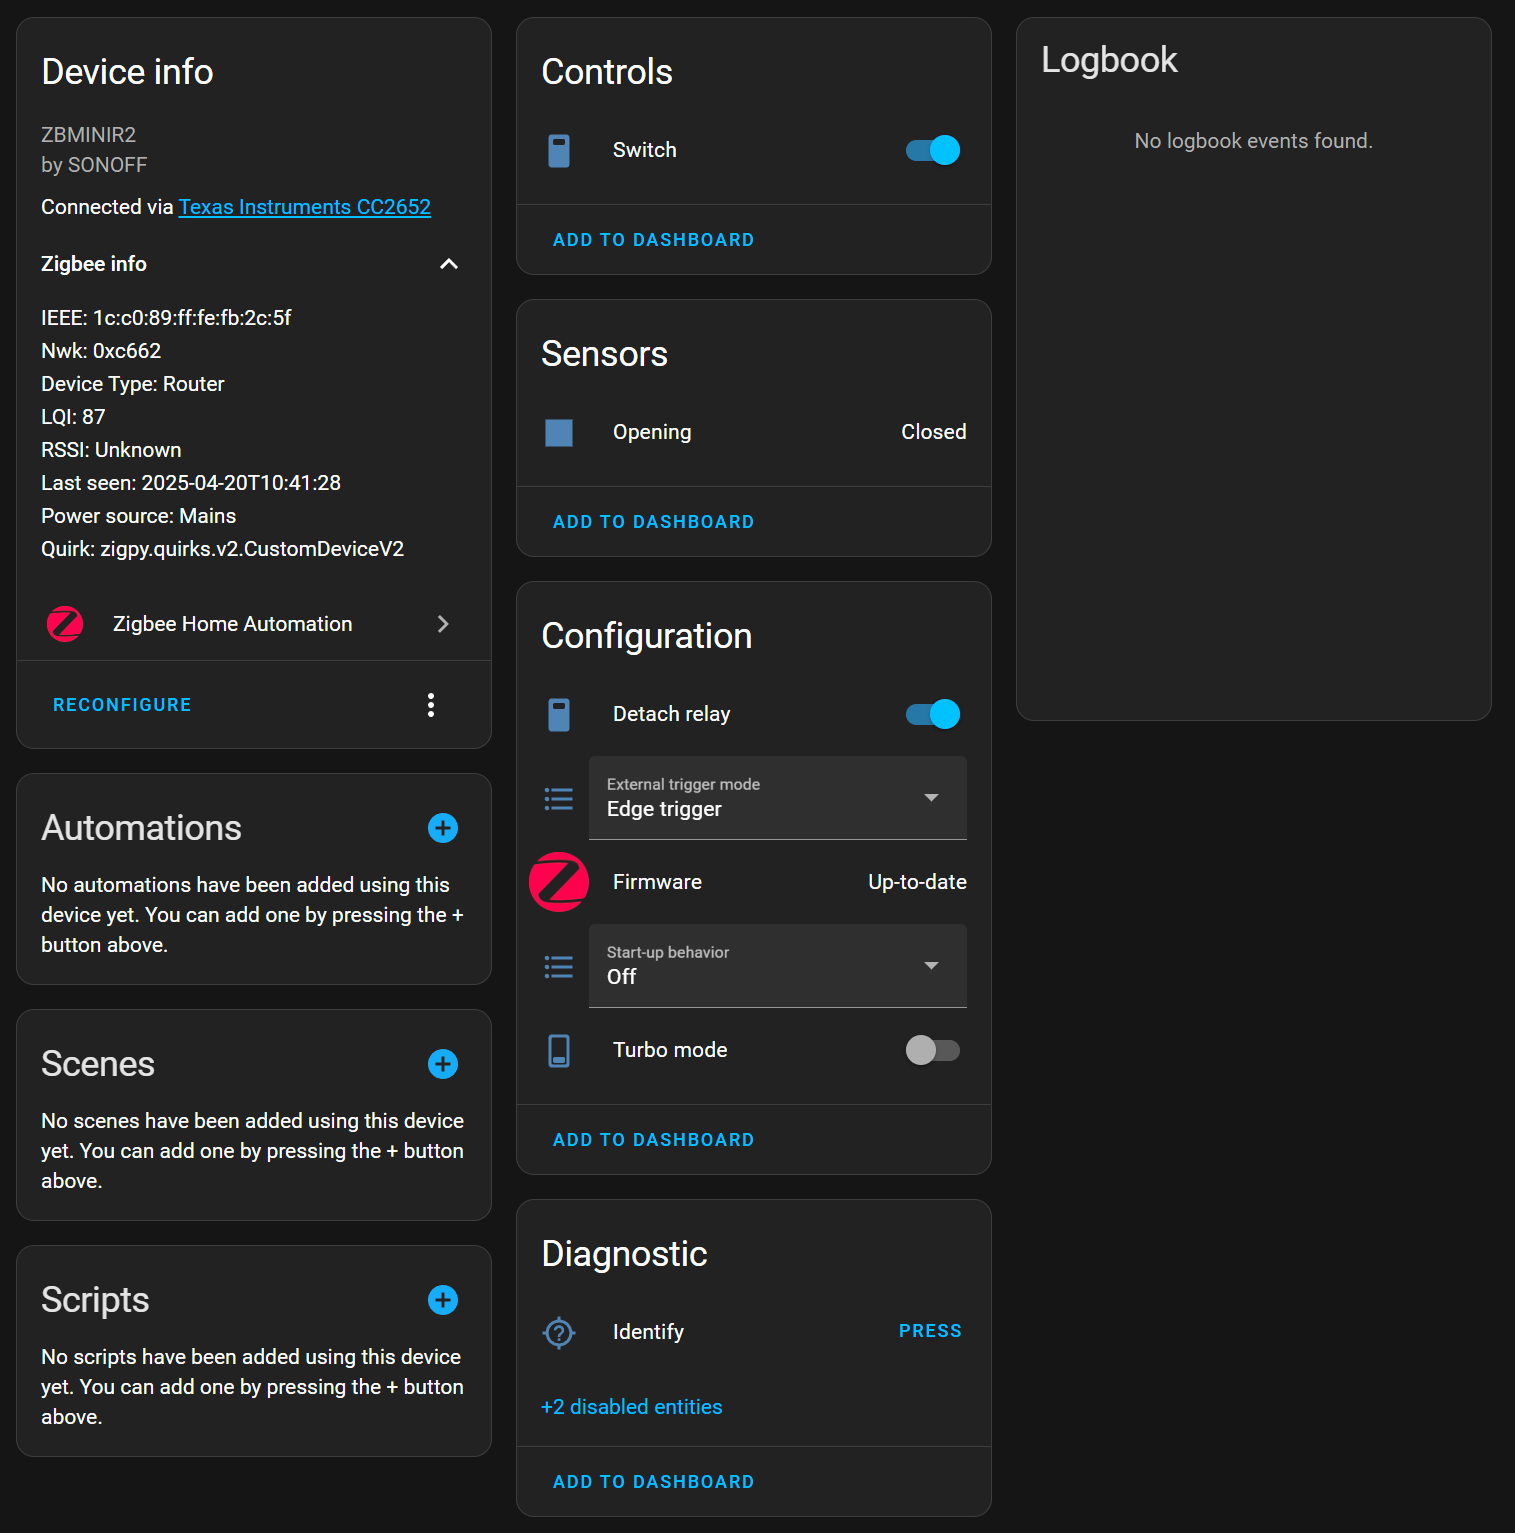Follow the Texas Instruments CC2652 link

pyautogui.click(x=305, y=206)
